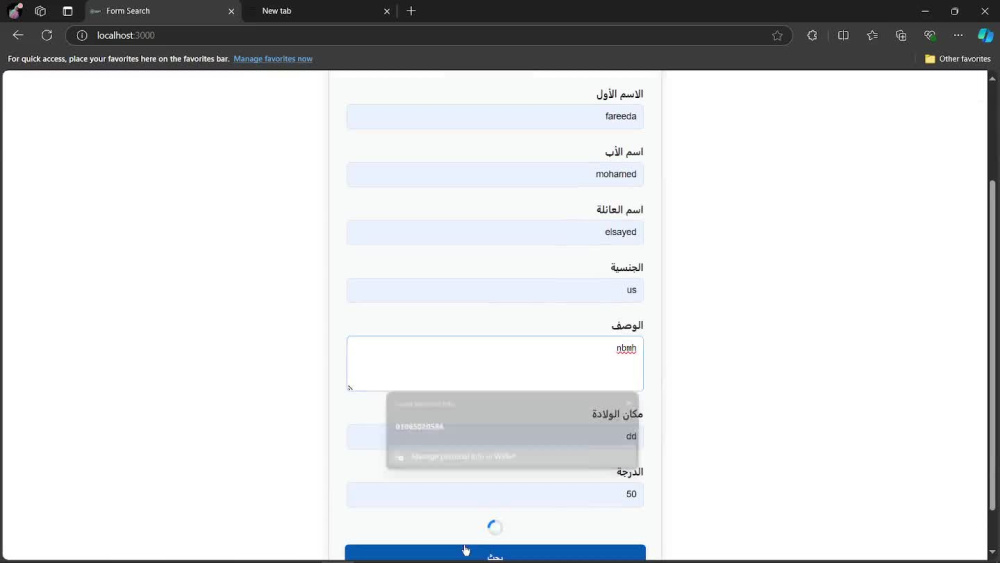Open the browser profile icon
Screen dimensions: 1000x563
click(x=15, y=11)
